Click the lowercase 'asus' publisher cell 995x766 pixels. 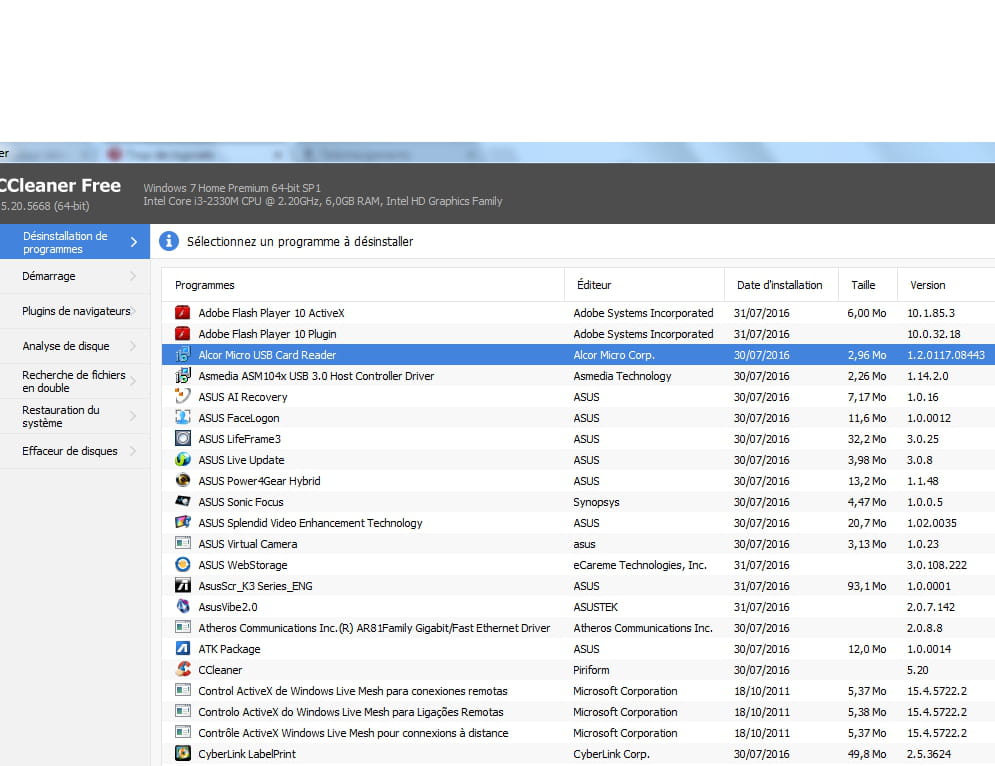pyautogui.click(x=584, y=544)
